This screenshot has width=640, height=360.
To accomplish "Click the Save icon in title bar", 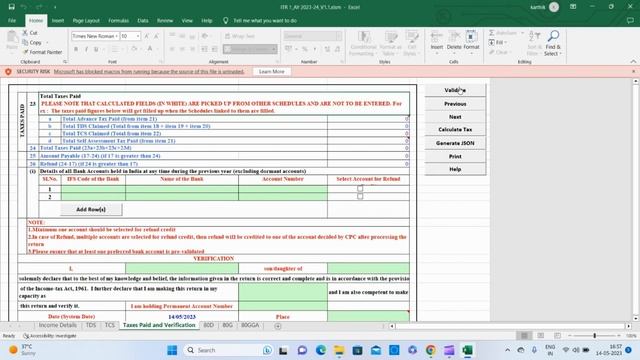I will click(11, 7).
